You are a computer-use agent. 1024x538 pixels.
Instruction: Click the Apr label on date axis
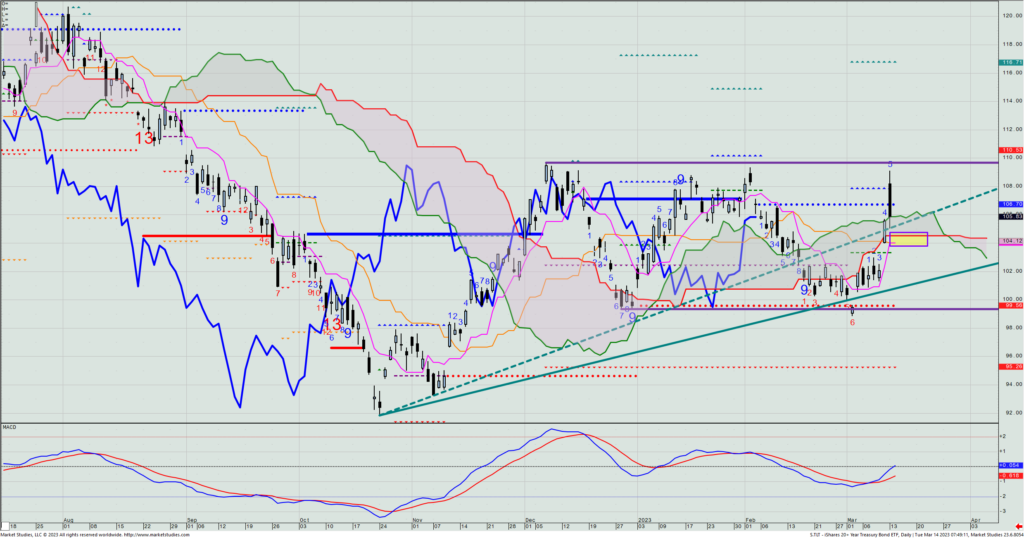[x=974, y=520]
